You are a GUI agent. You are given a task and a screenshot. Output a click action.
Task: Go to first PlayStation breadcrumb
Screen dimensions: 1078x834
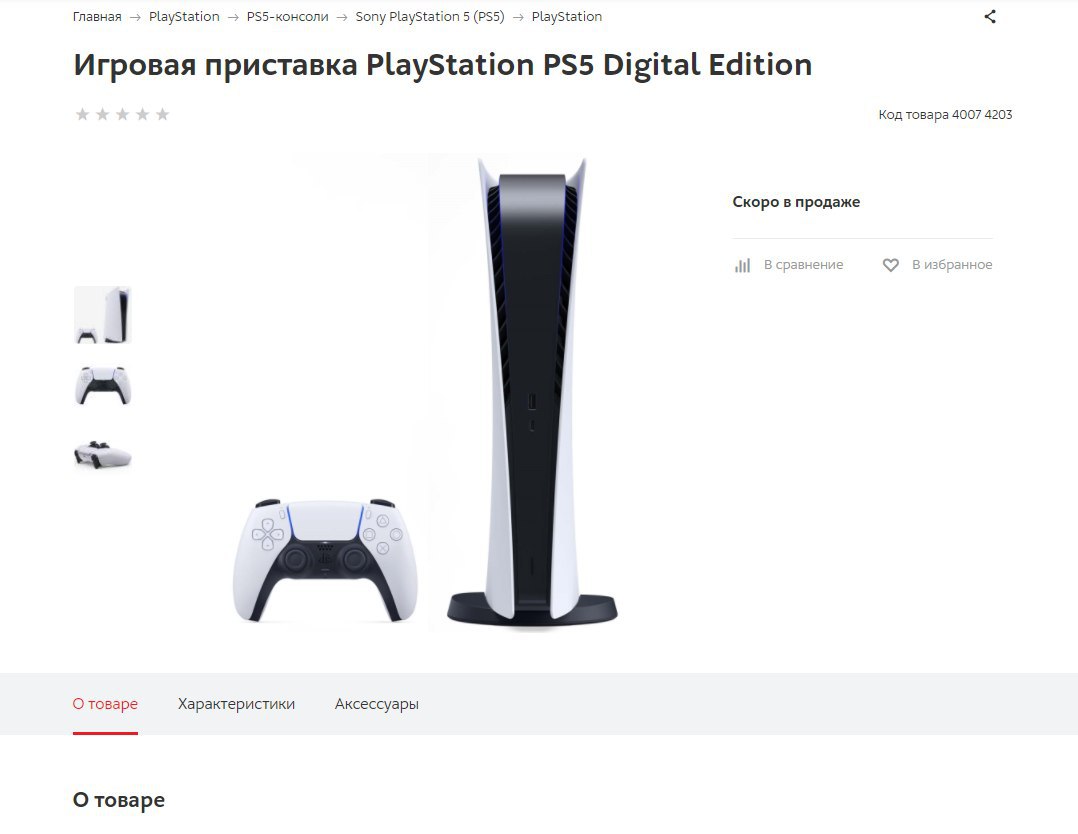coord(184,17)
